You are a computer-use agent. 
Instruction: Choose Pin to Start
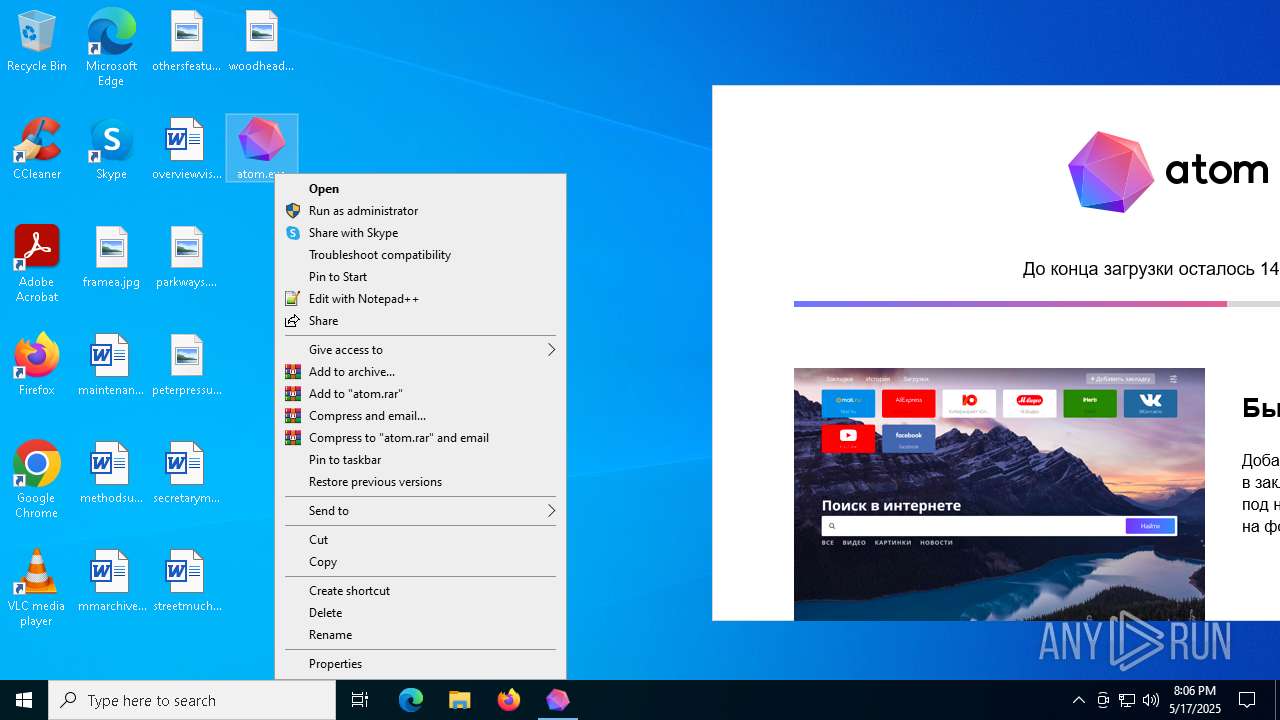pyautogui.click(x=420, y=277)
